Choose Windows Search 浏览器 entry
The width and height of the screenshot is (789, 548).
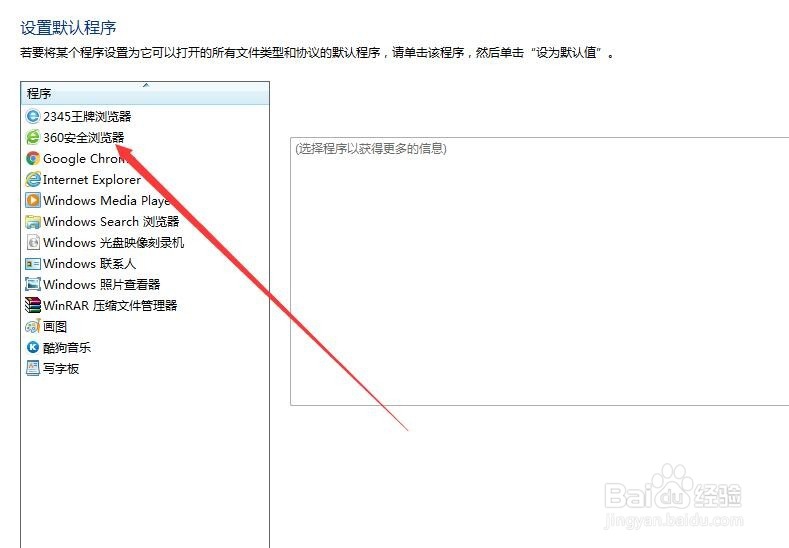[x=111, y=221]
